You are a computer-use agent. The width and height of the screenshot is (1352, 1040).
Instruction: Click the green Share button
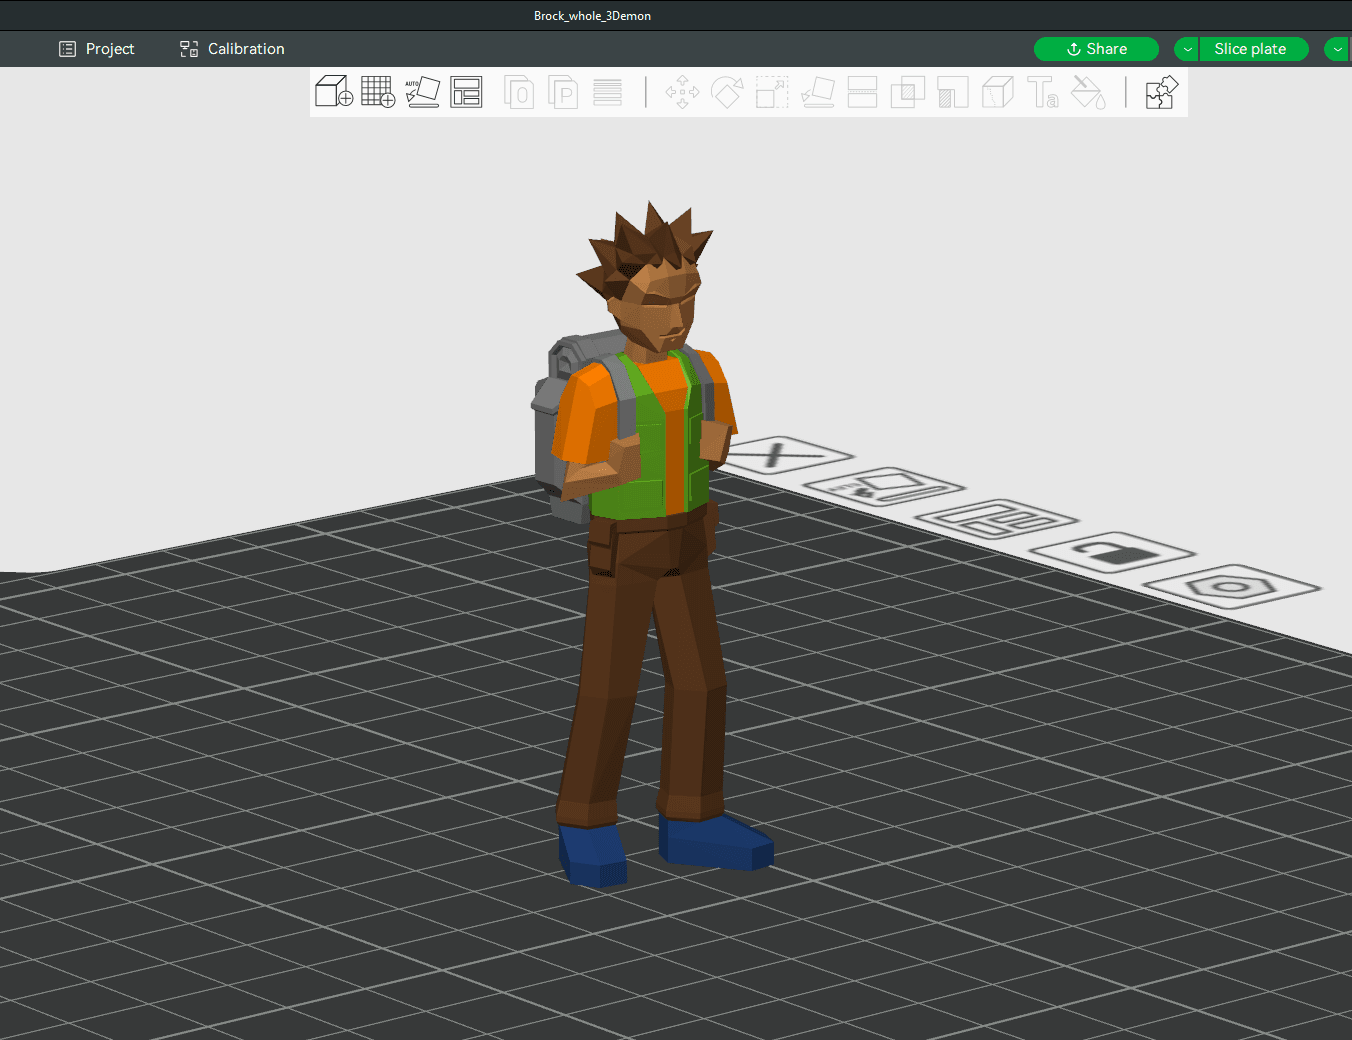click(1096, 49)
